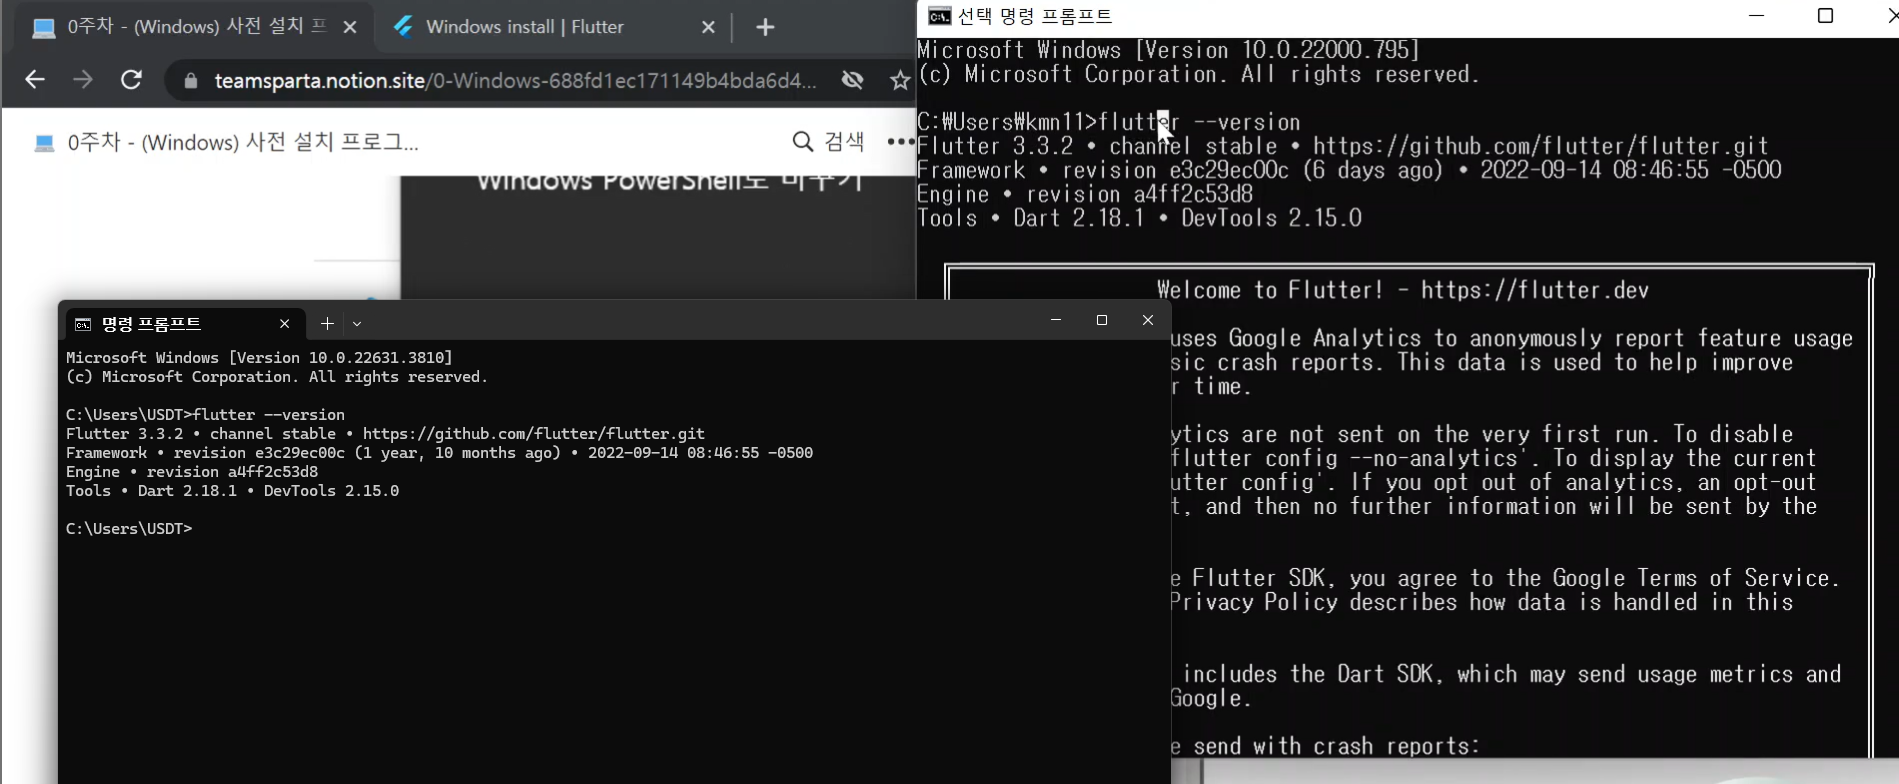Click the browser address bar URL
The image size is (1899, 784).
pos(515,81)
